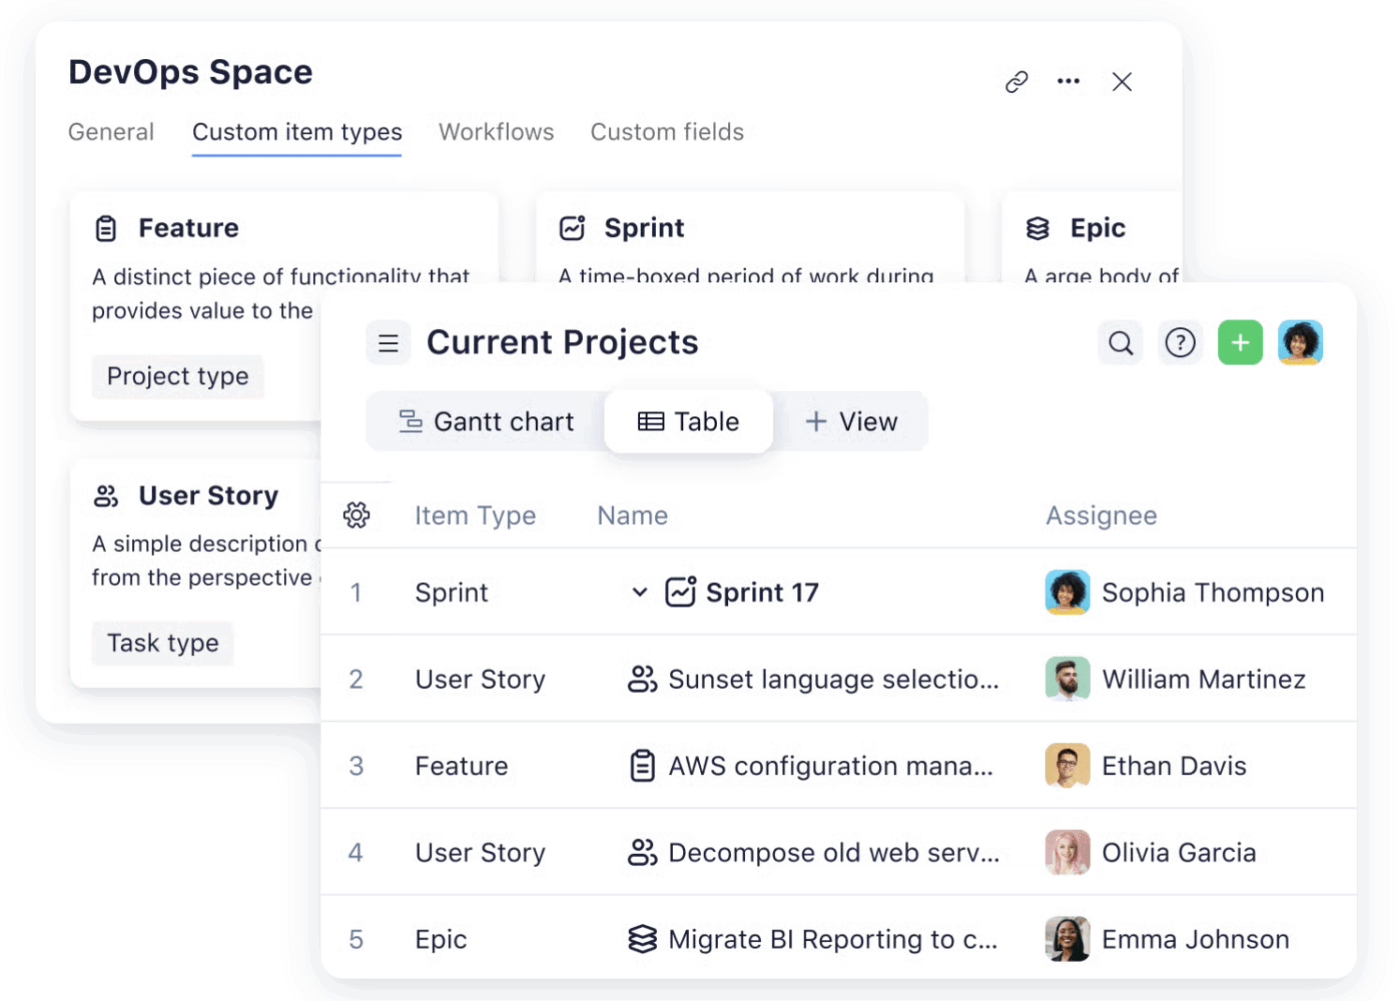Open help question mark icon
The width and height of the screenshot is (1400, 1001).
[x=1180, y=343]
